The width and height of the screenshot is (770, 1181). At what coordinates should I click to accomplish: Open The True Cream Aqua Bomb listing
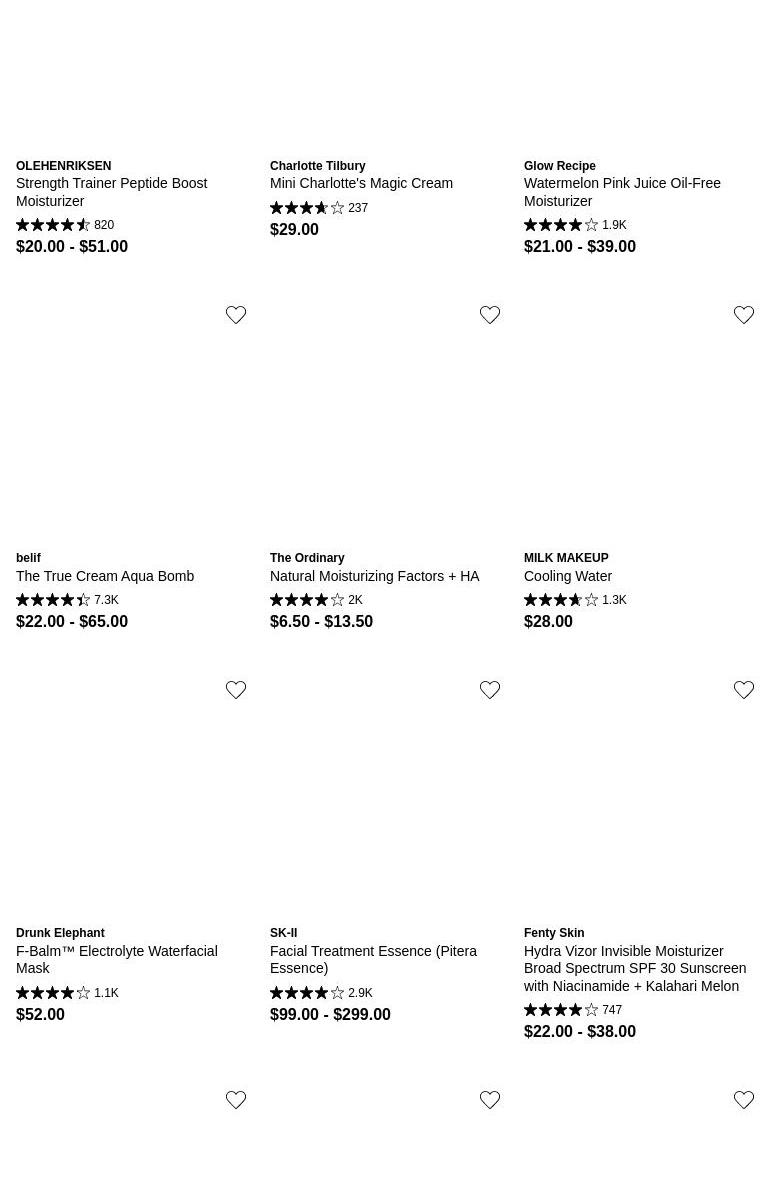(105, 576)
